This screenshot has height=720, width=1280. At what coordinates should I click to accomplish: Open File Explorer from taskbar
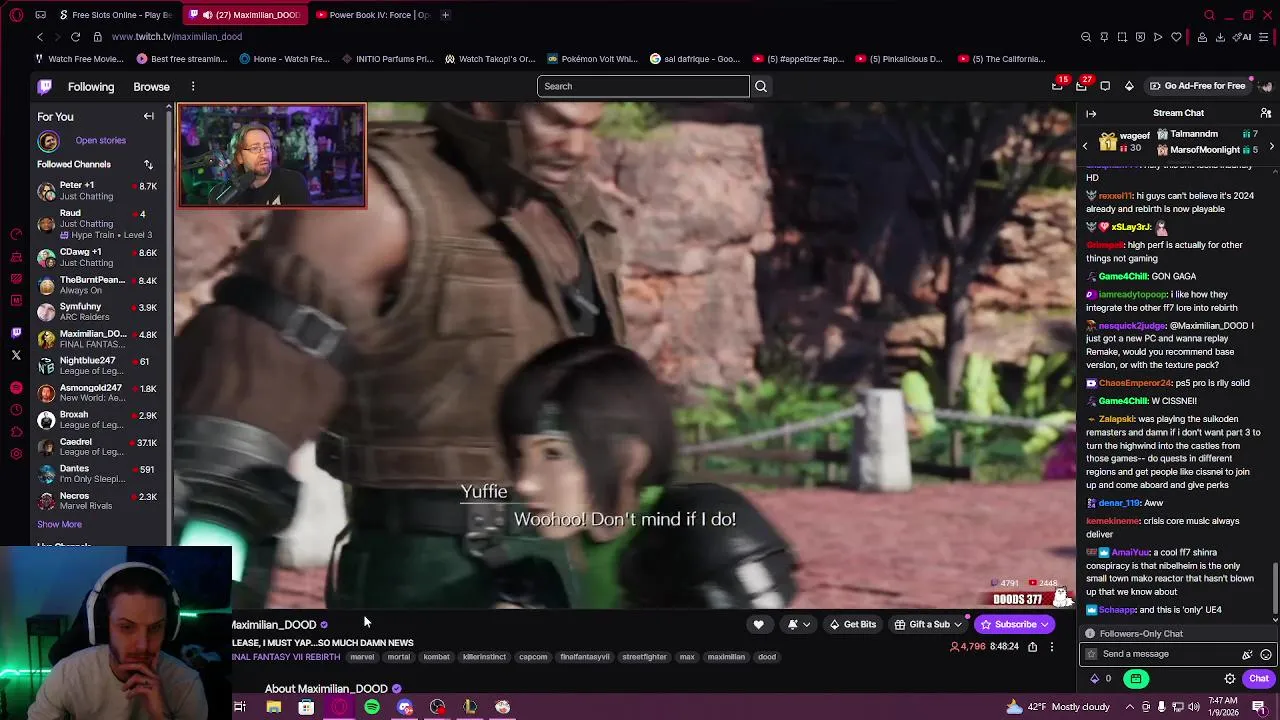tap(273, 707)
